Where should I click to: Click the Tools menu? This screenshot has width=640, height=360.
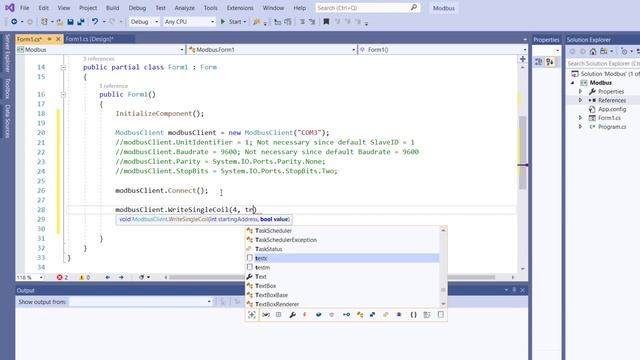211,8
